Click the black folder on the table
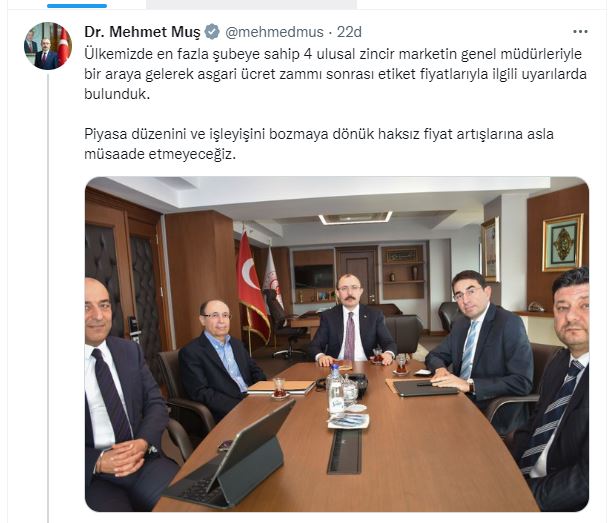This screenshot has height=523, width=615. point(425,388)
